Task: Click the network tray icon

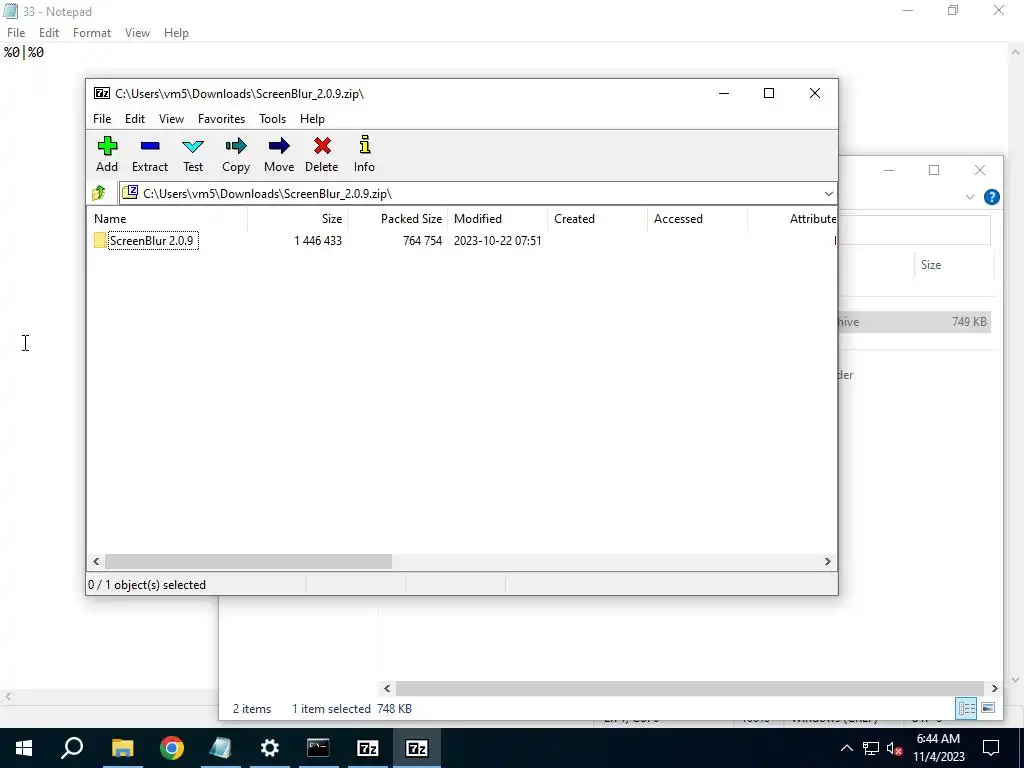Action: click(x=871, y=748)
